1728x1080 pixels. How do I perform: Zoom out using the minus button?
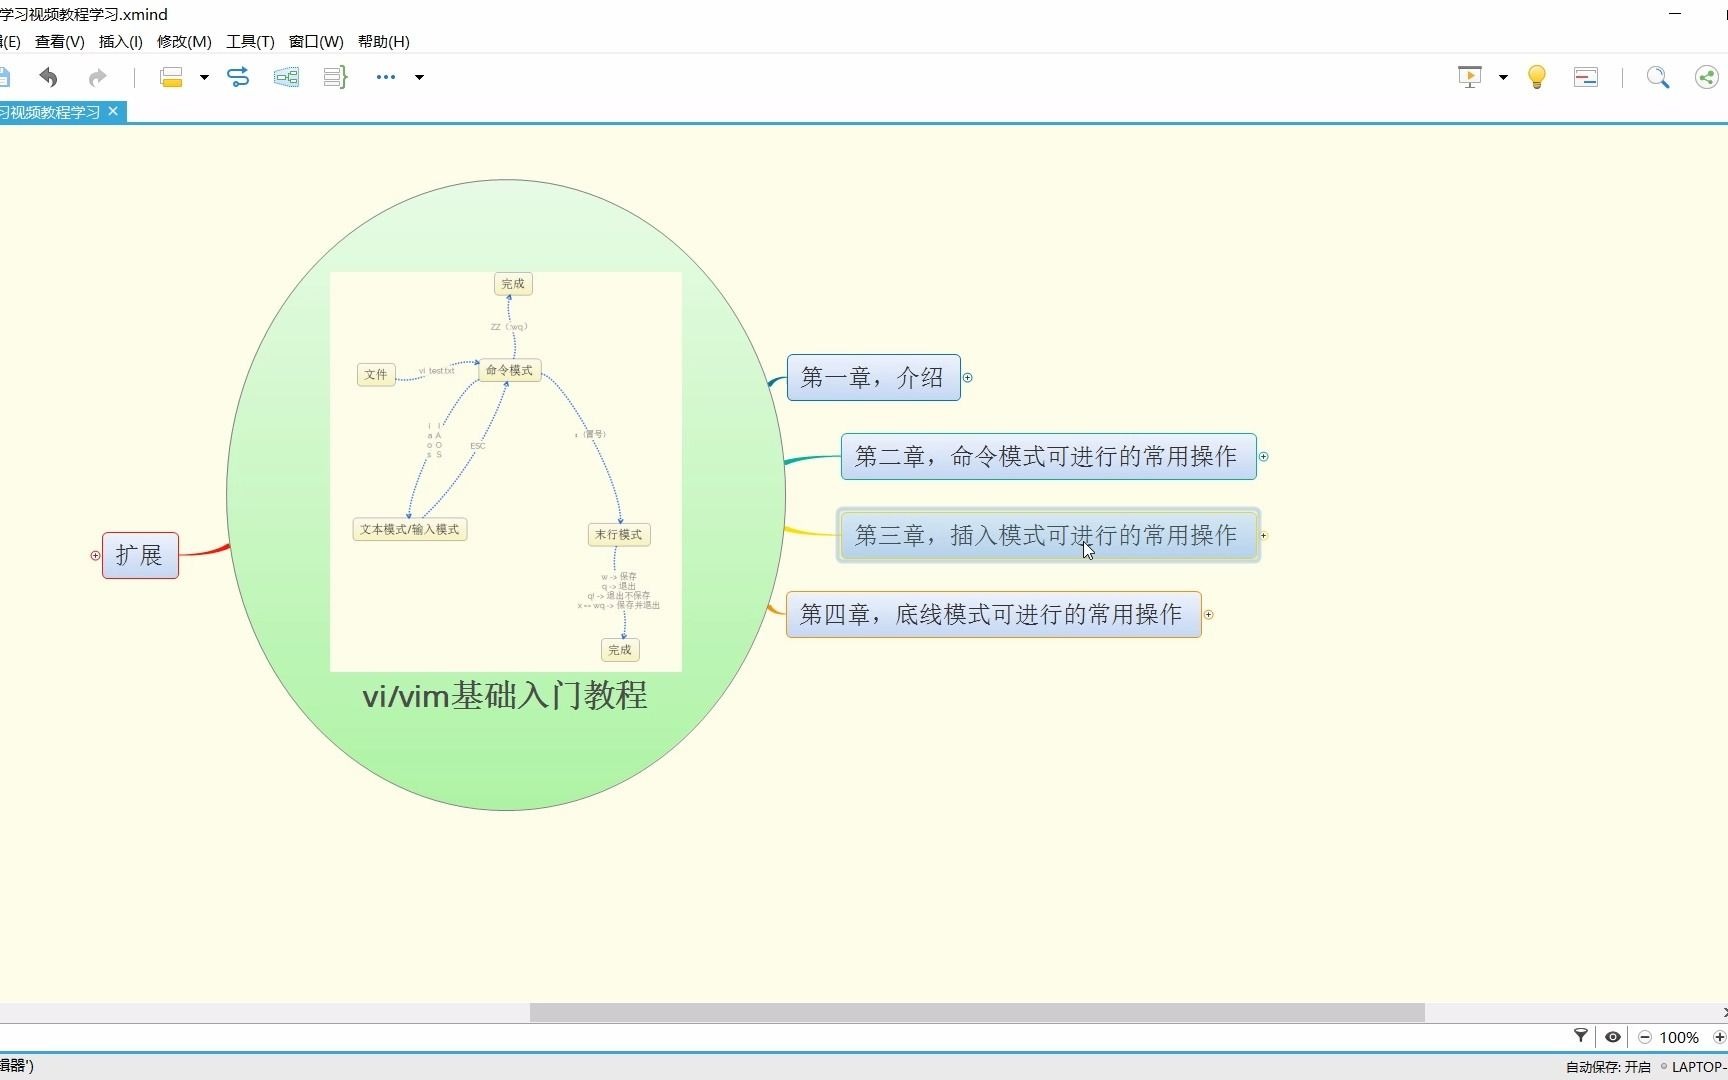click(1645, 1037)
